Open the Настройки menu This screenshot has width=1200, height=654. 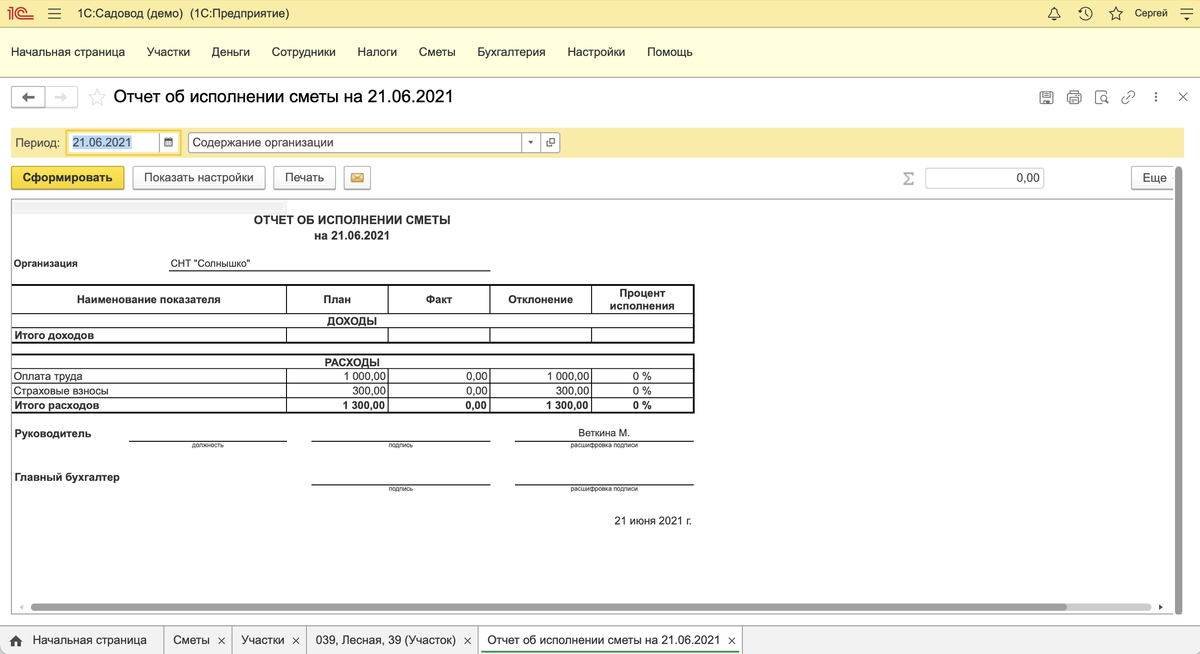click(x=596, y=52)
